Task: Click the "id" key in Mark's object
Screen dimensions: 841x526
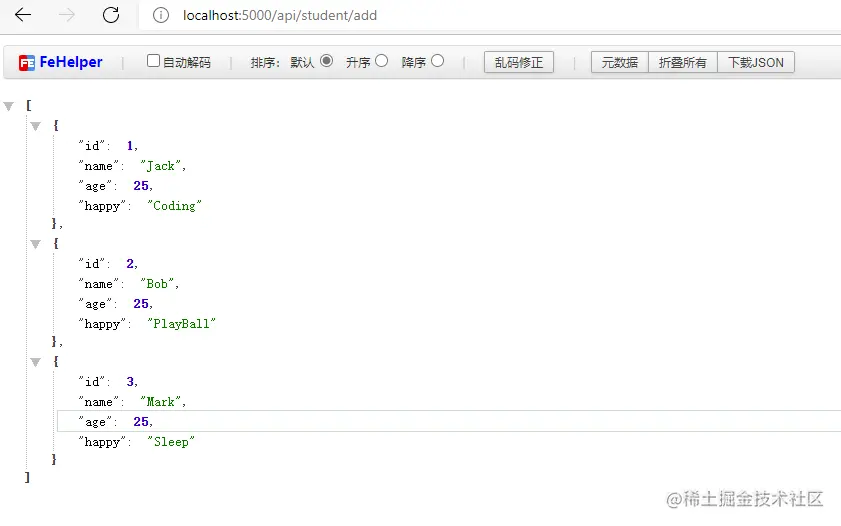Action: 92,382
